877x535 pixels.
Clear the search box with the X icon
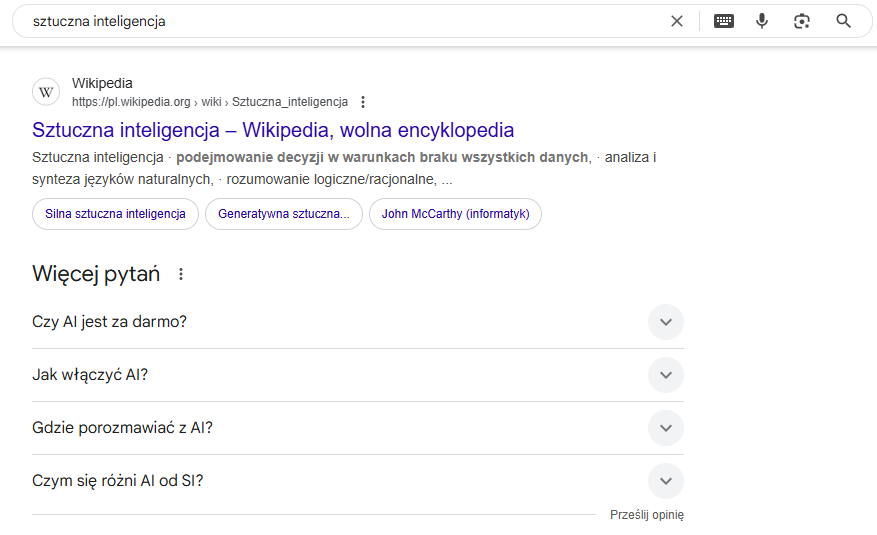pyautogui.click(x=677, y=21)
